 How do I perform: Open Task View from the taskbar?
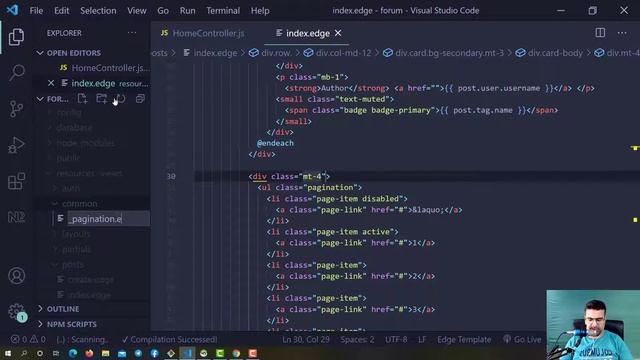coord(56,353)
